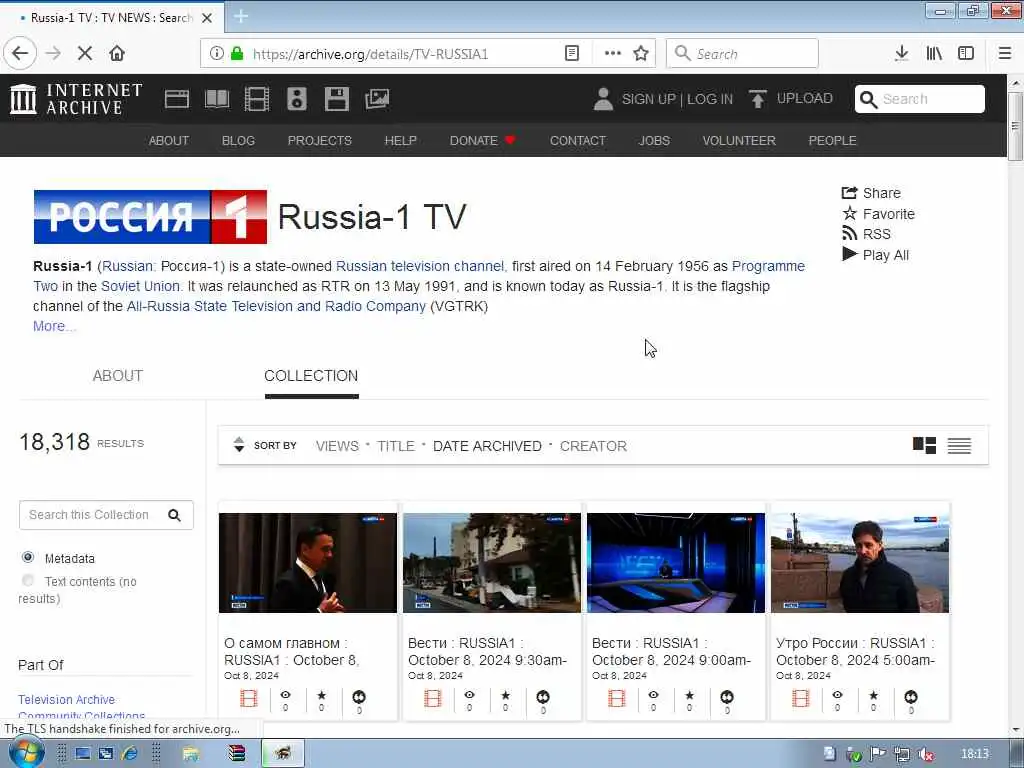
Task: Open the browser home page
Action: coord(117,54)
